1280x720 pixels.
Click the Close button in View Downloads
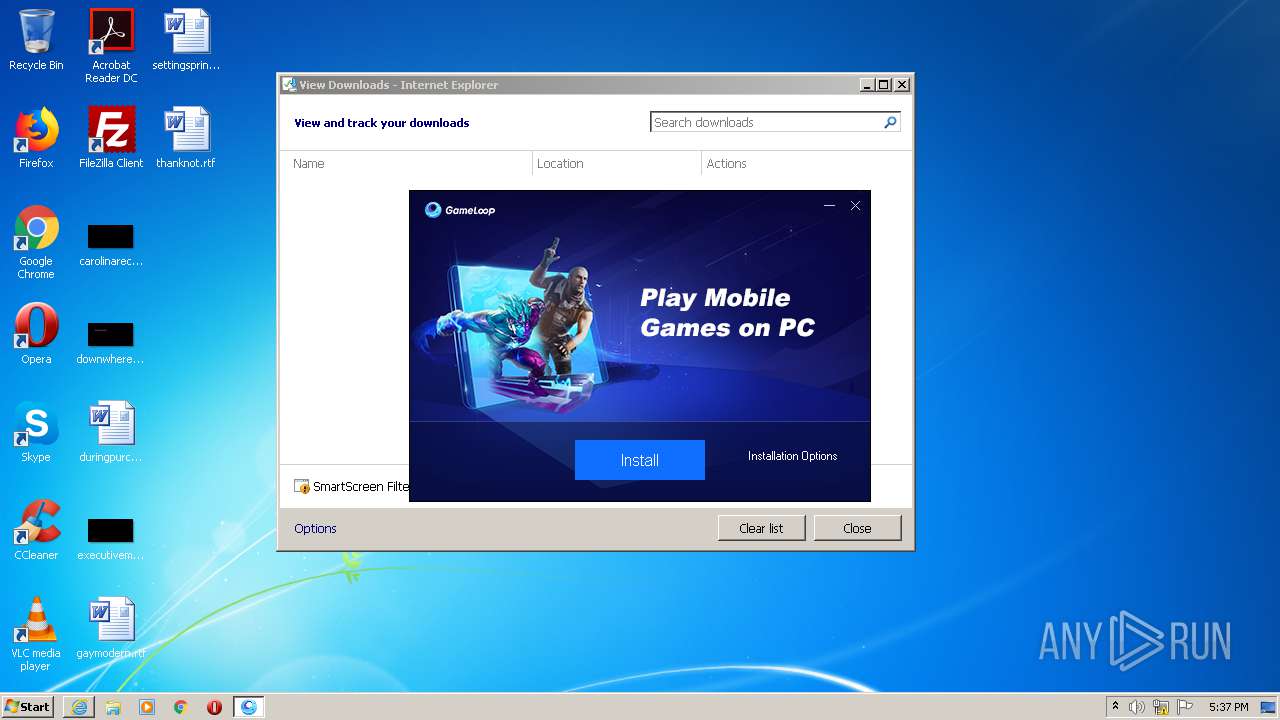tap(857, 528)
